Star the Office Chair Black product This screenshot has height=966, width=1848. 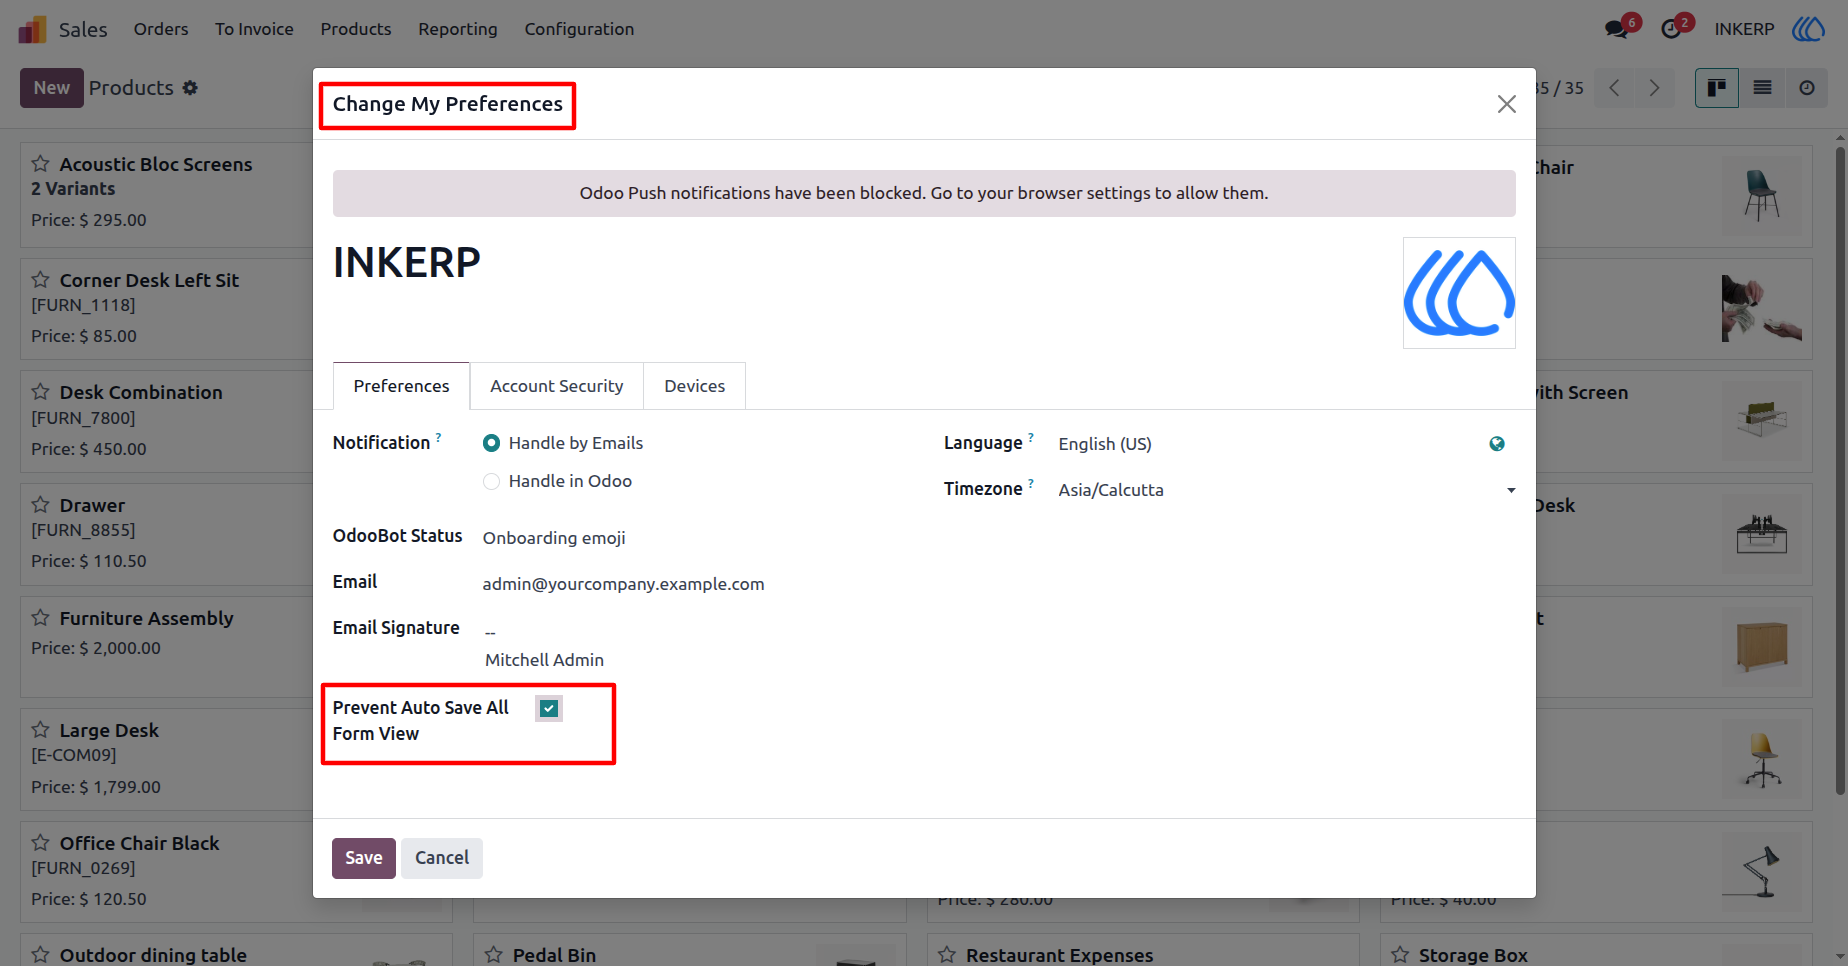coord(40,842)
